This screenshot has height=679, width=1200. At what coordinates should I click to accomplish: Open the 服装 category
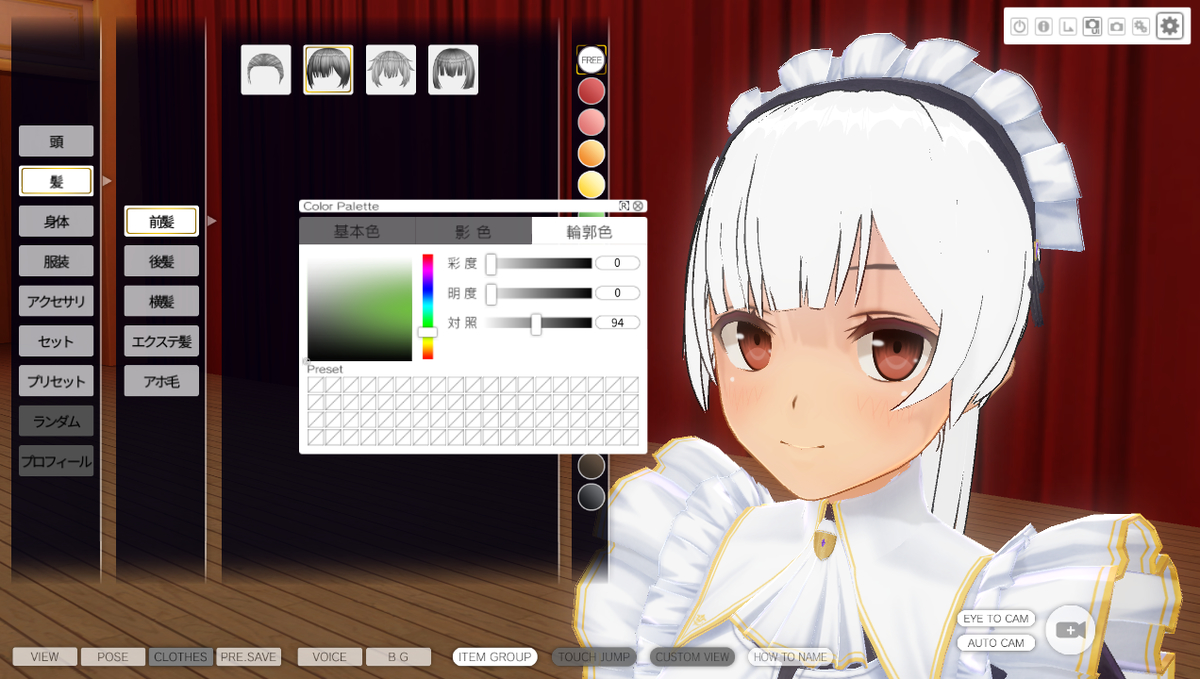coord(56,261)
